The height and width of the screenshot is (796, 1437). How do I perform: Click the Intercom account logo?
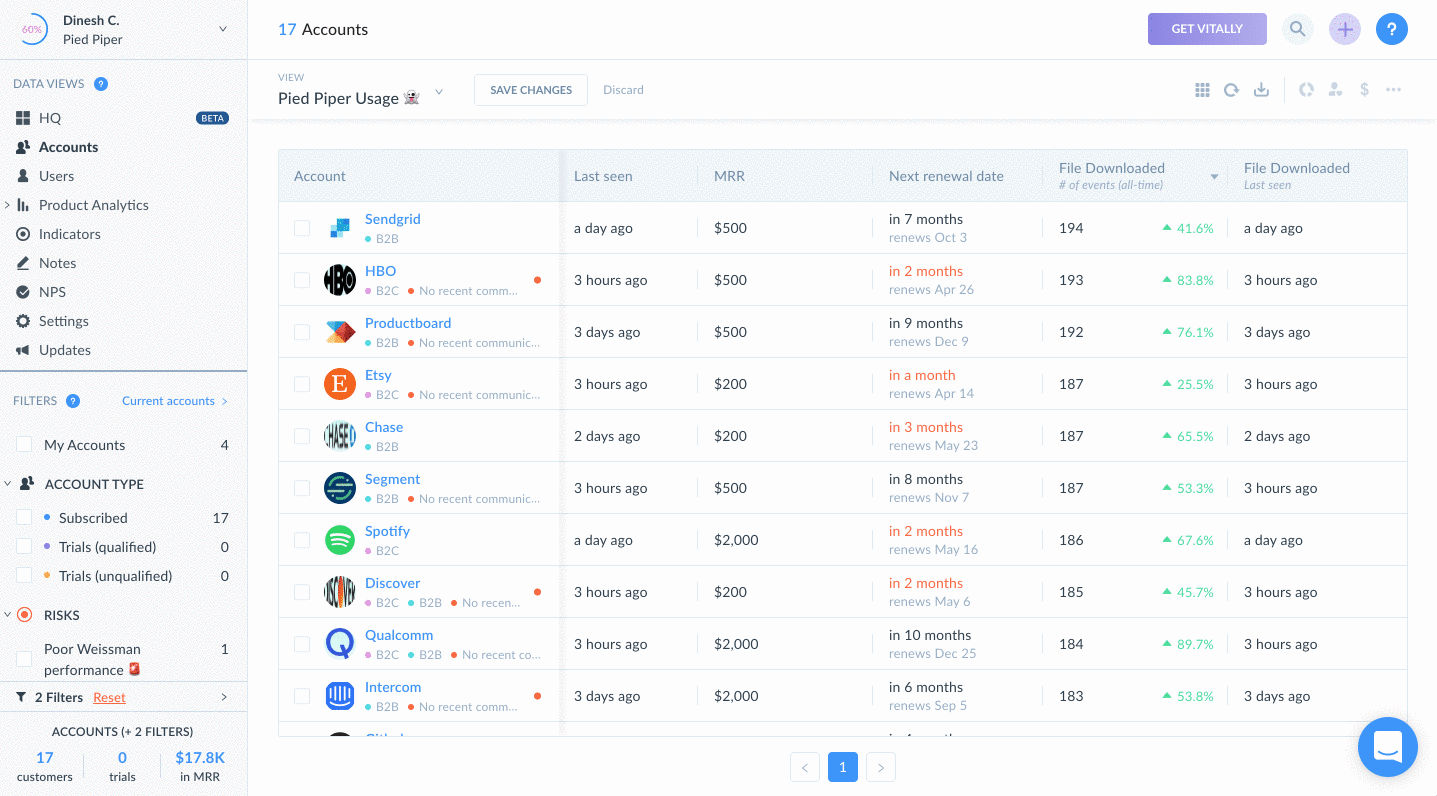(340, 696)
